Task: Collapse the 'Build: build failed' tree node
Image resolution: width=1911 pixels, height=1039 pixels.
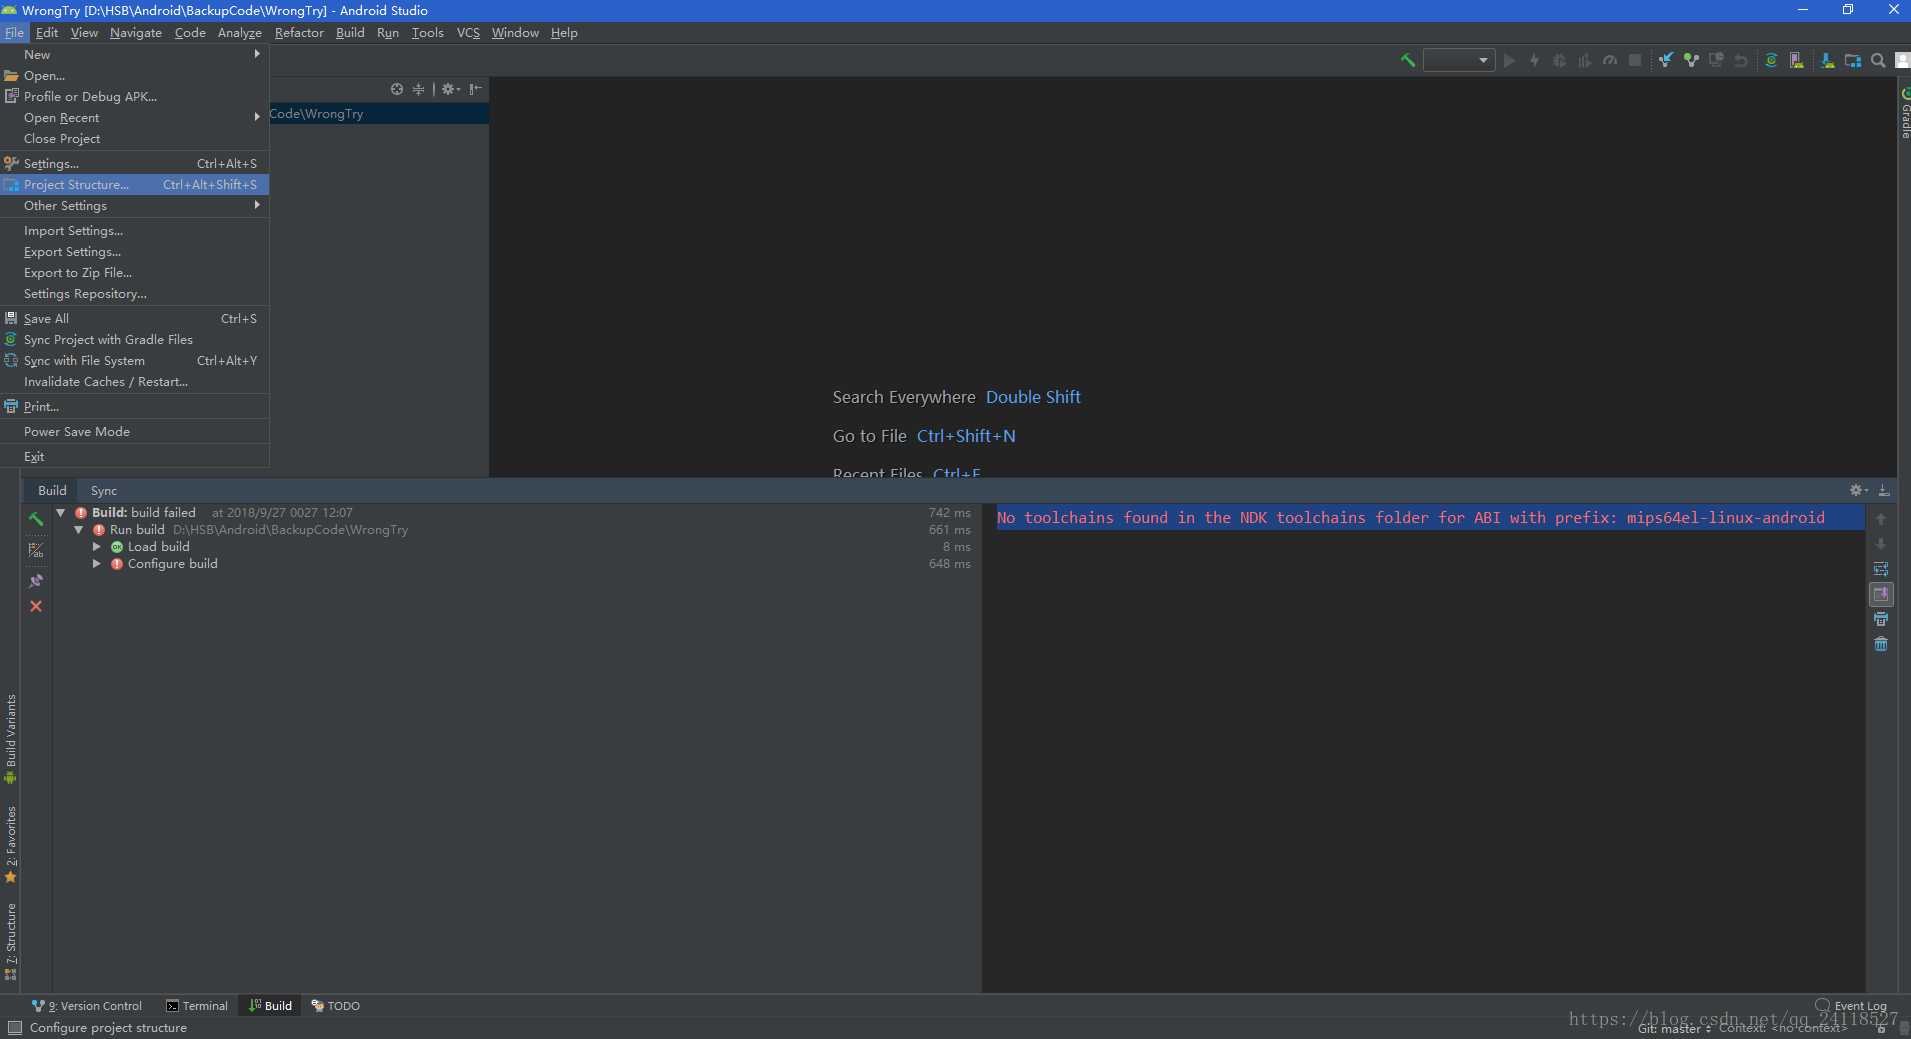Action: point(61,513)
